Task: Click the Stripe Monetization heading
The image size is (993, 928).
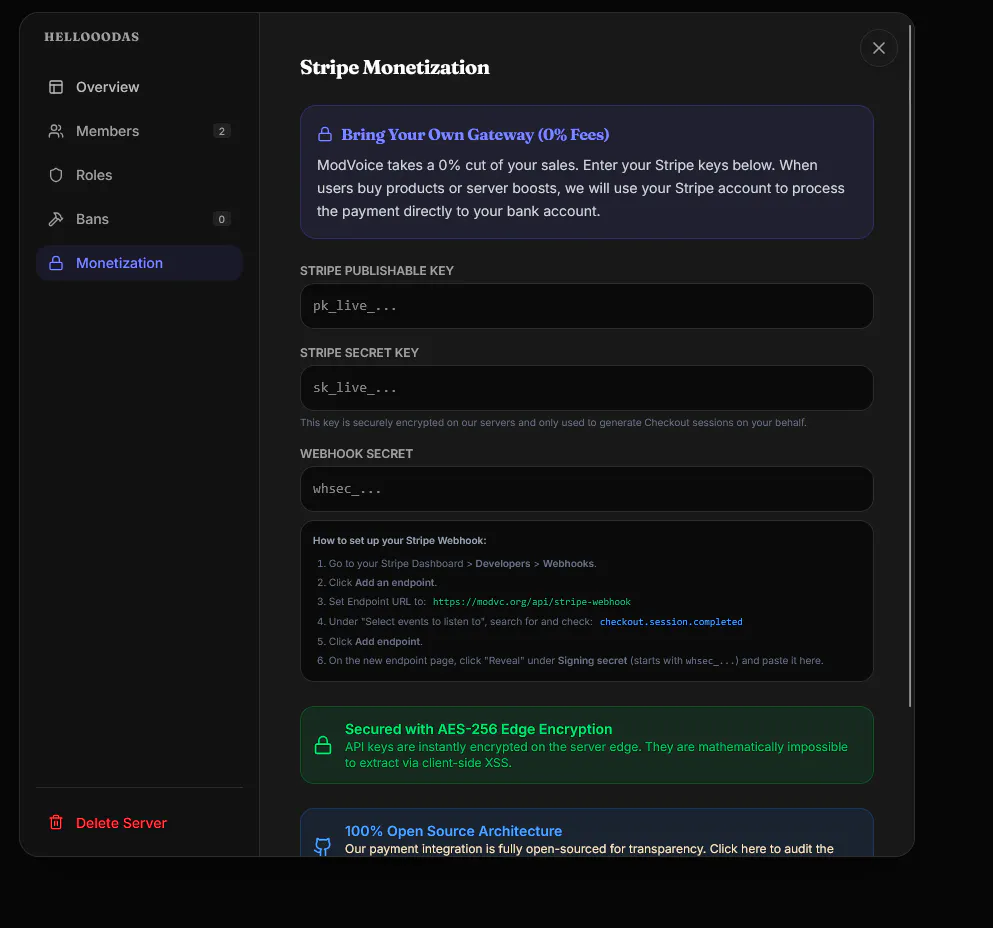Action: (395, 67)
